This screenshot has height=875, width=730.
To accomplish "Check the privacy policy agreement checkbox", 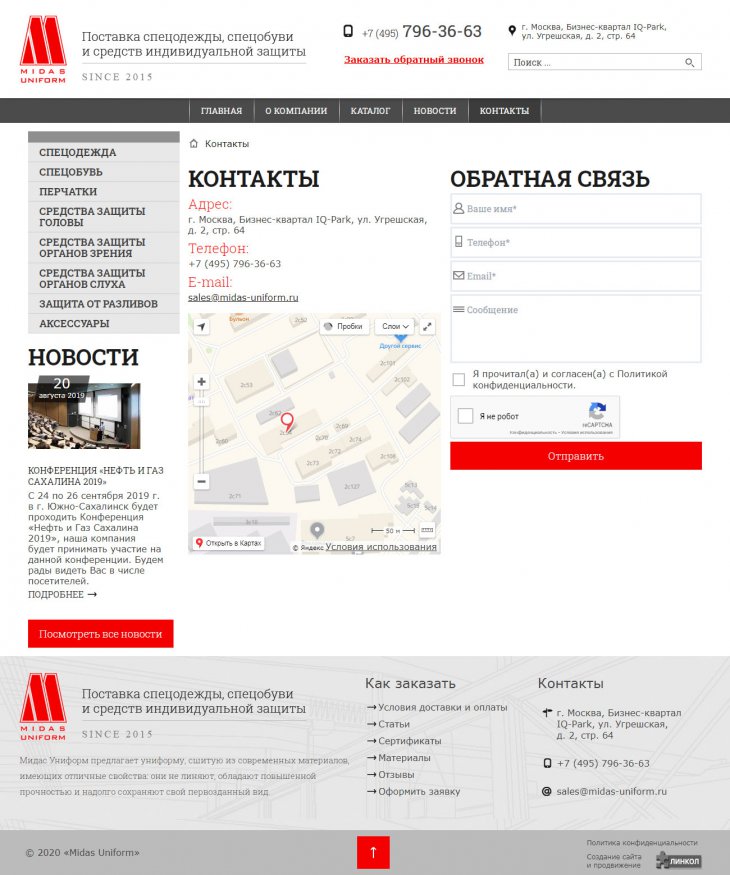I will tap(458, 379).
